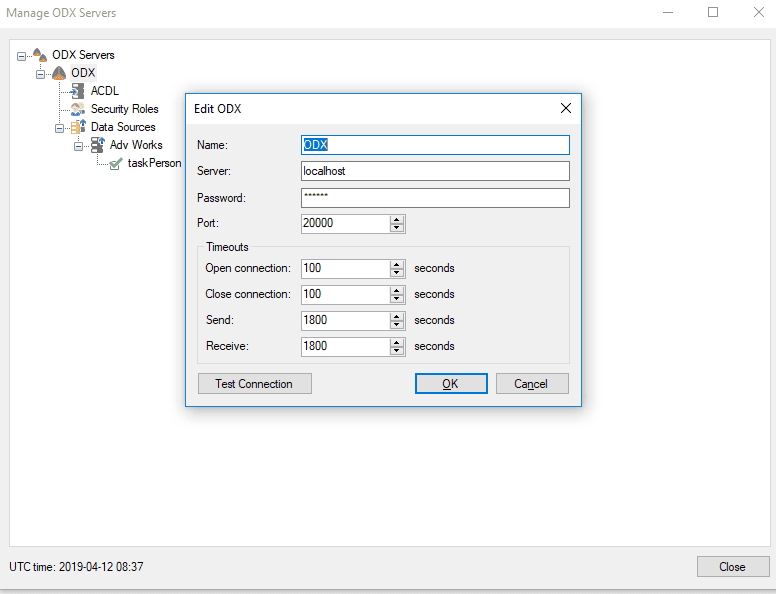The width and height of the screenshot is (776, 594).
Task: Click the Port number field
Action: pos(345,223)
